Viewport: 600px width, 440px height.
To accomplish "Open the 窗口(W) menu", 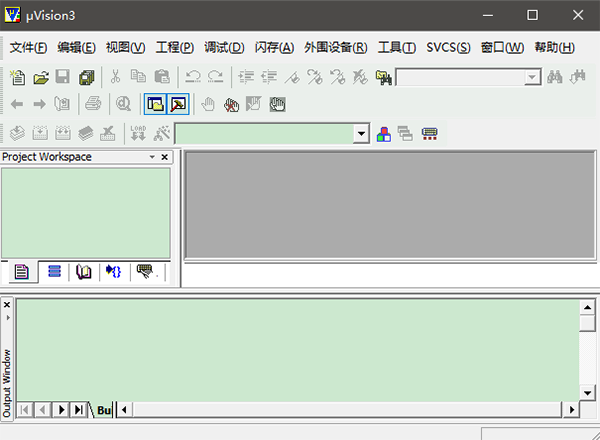I will pos(502,47).
